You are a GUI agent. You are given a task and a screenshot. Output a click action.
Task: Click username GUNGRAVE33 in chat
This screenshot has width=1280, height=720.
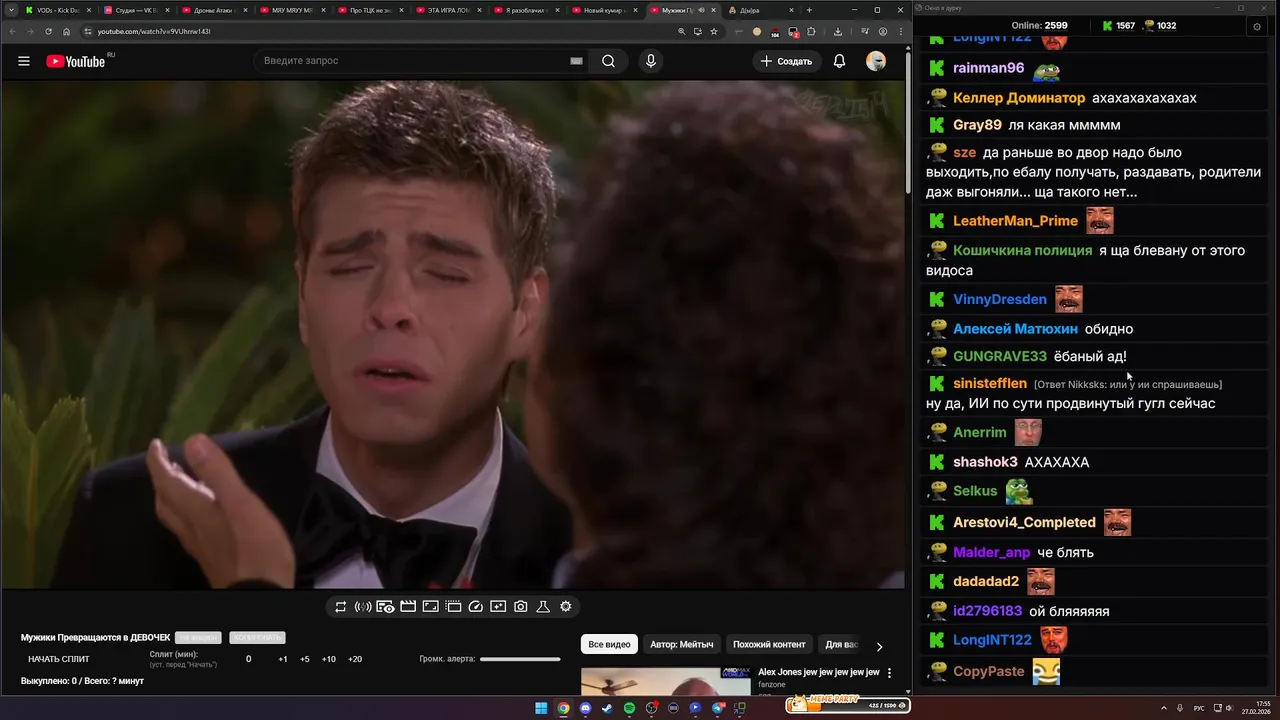pyautogui.click(x=1000, y=356)
